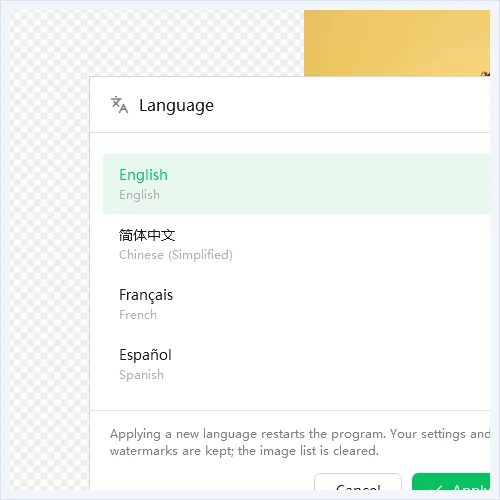500x500 pixels.
Task: Apply the selected language
Action: point(451,482)
